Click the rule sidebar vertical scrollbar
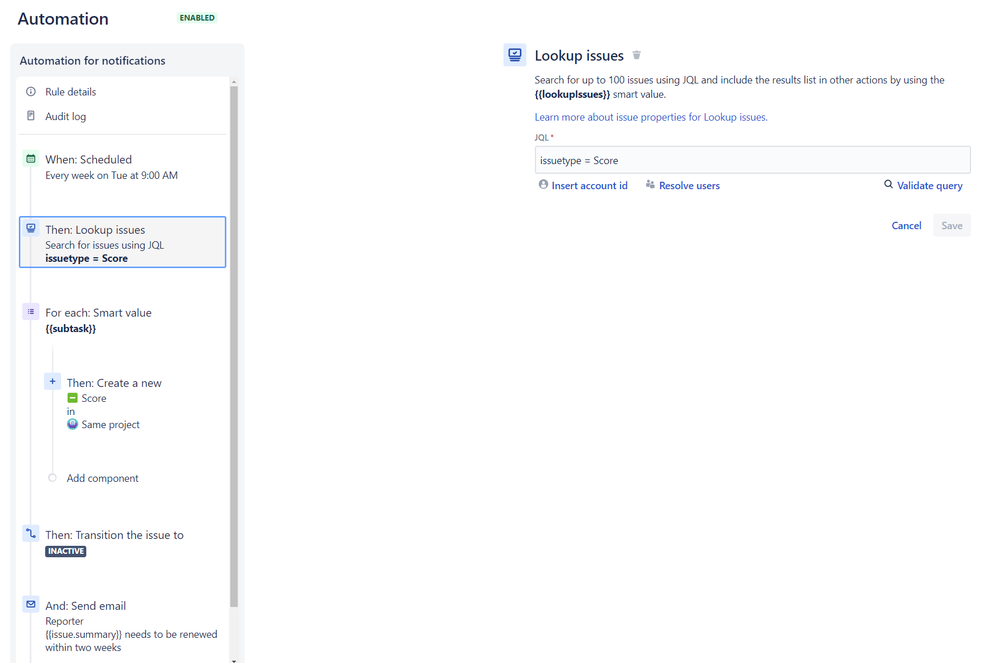 234,346
